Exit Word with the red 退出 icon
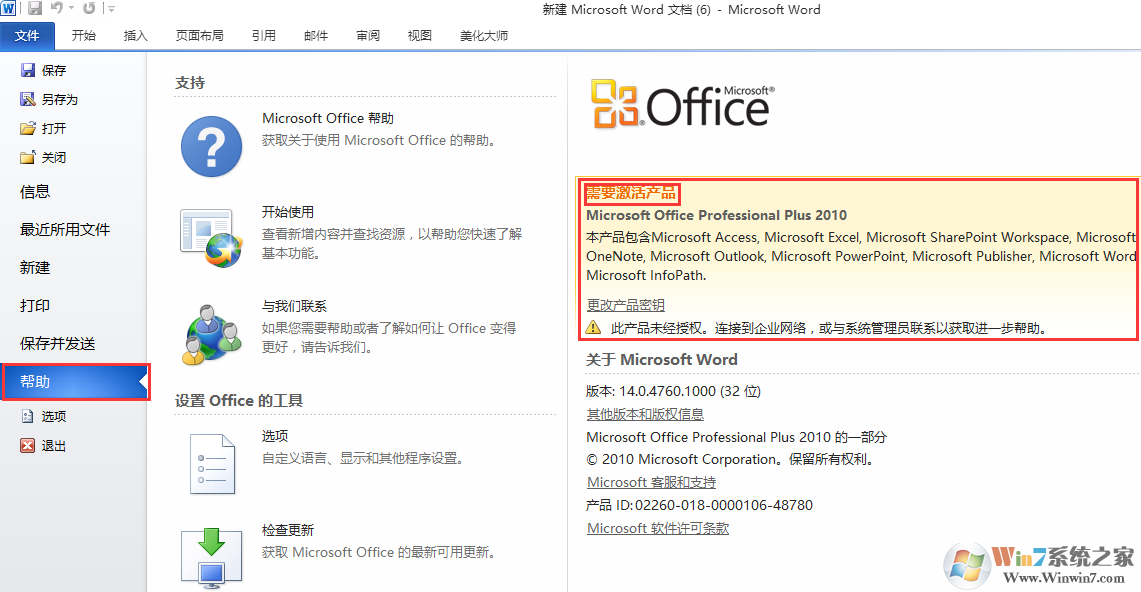Screen dimensions: 1141x592 pos(28,445)
